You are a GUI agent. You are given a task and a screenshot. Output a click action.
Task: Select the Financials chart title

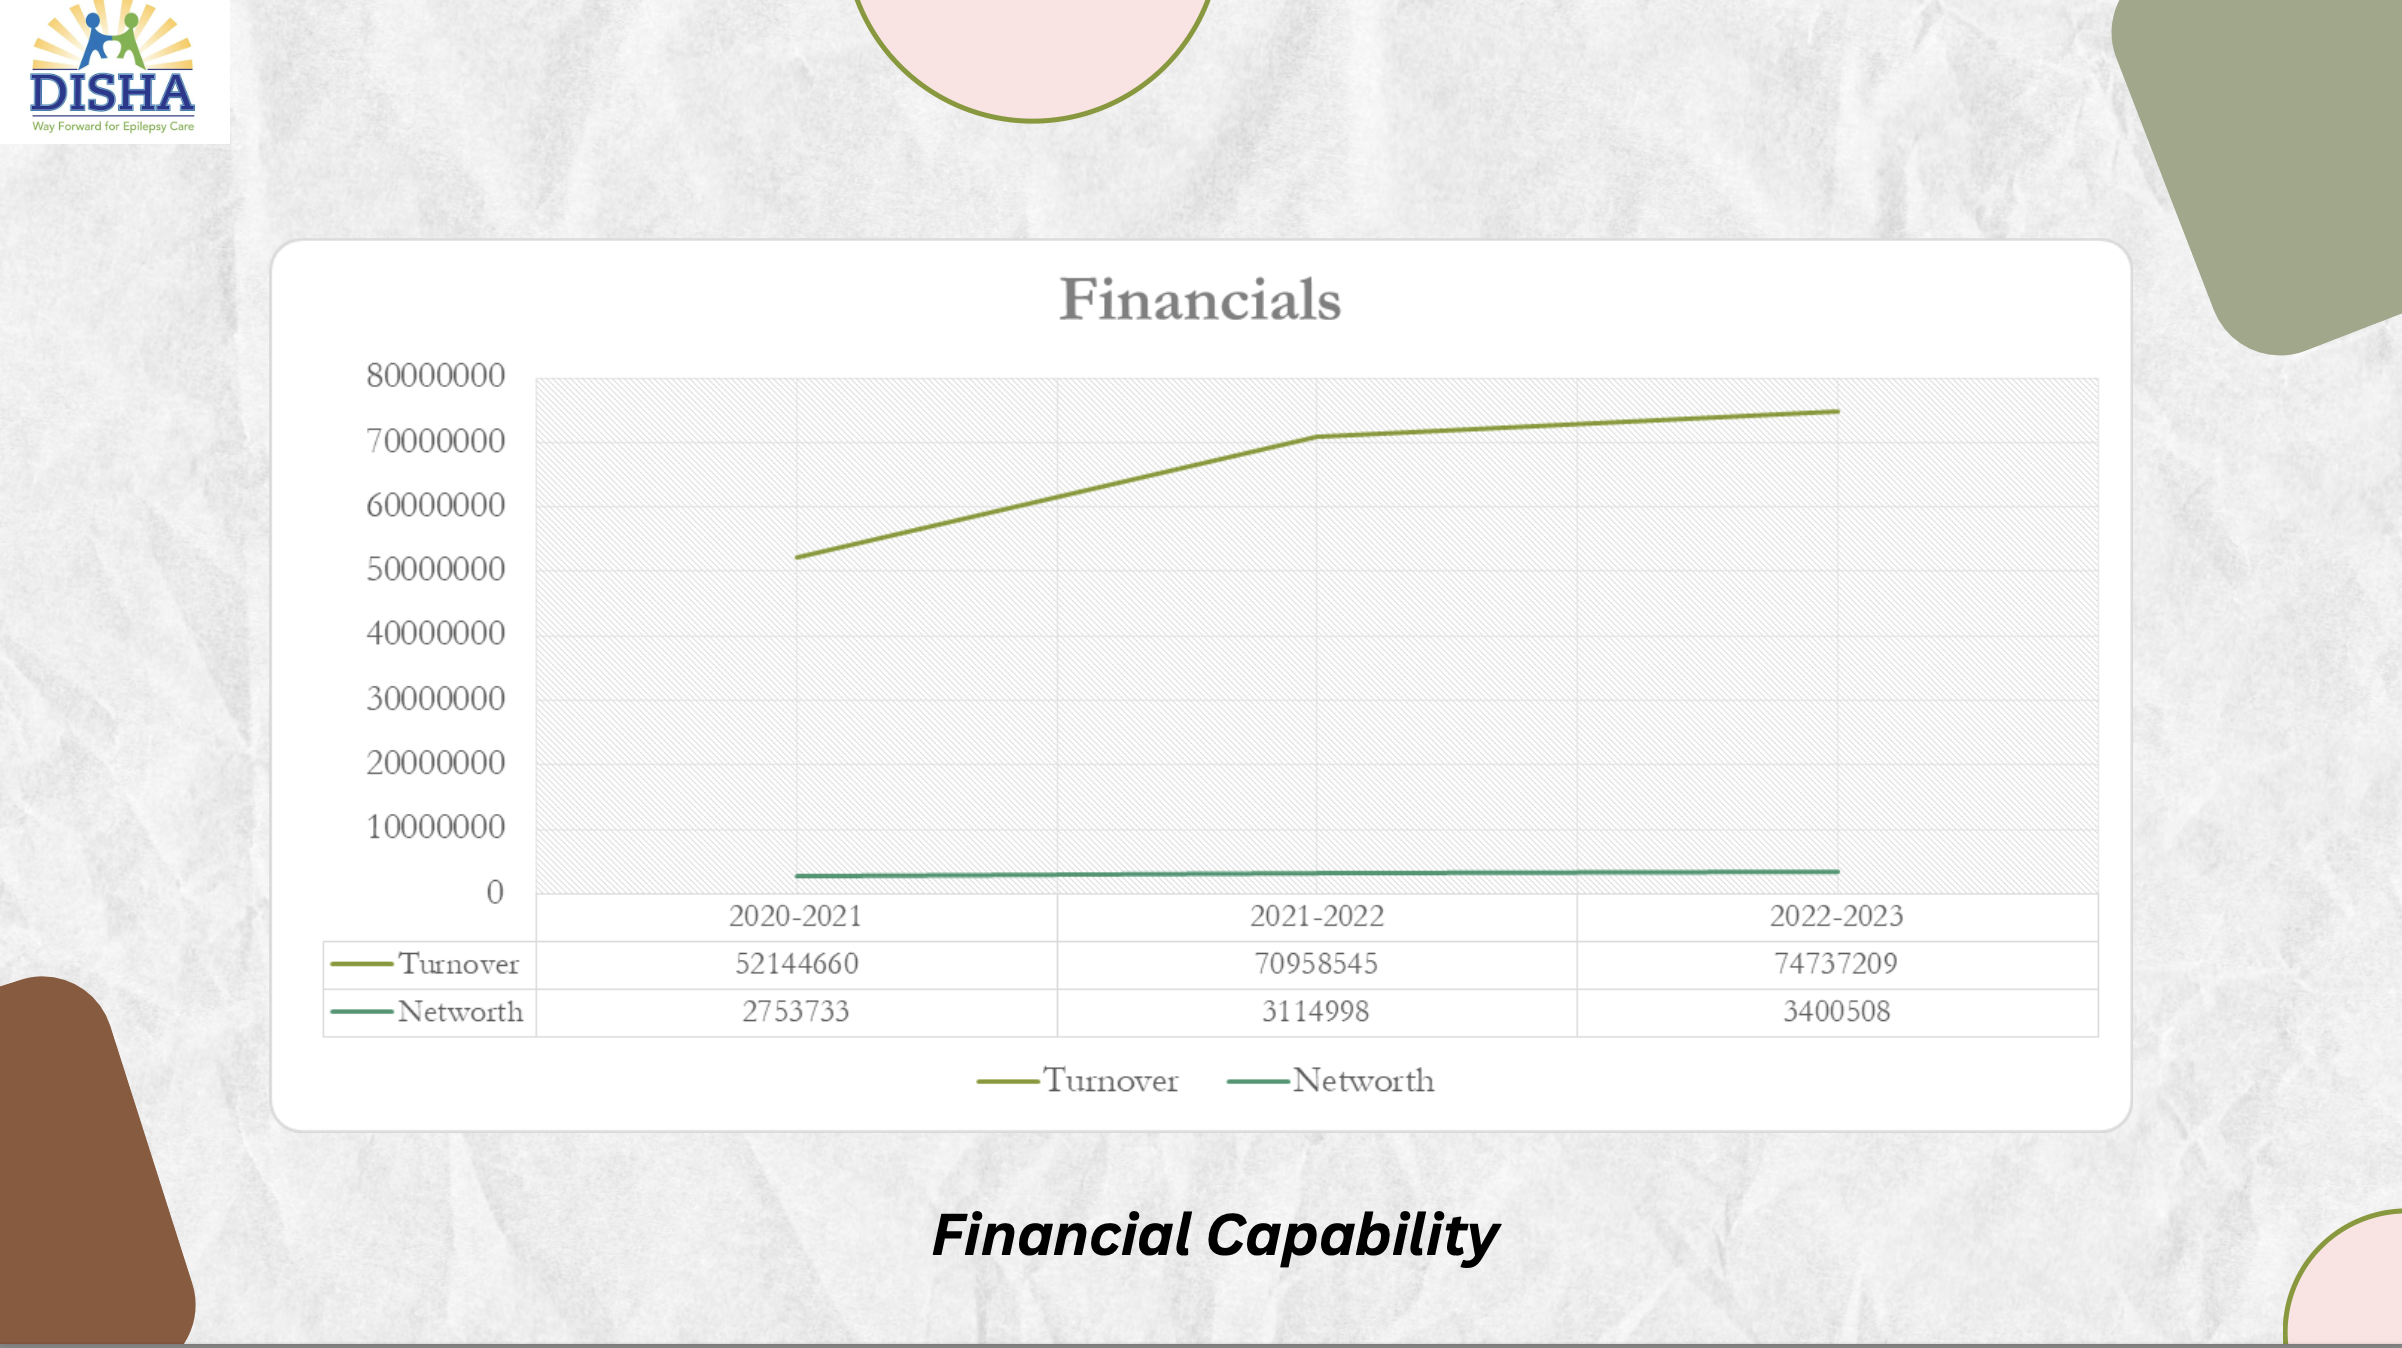click(x=1200, y=300)
